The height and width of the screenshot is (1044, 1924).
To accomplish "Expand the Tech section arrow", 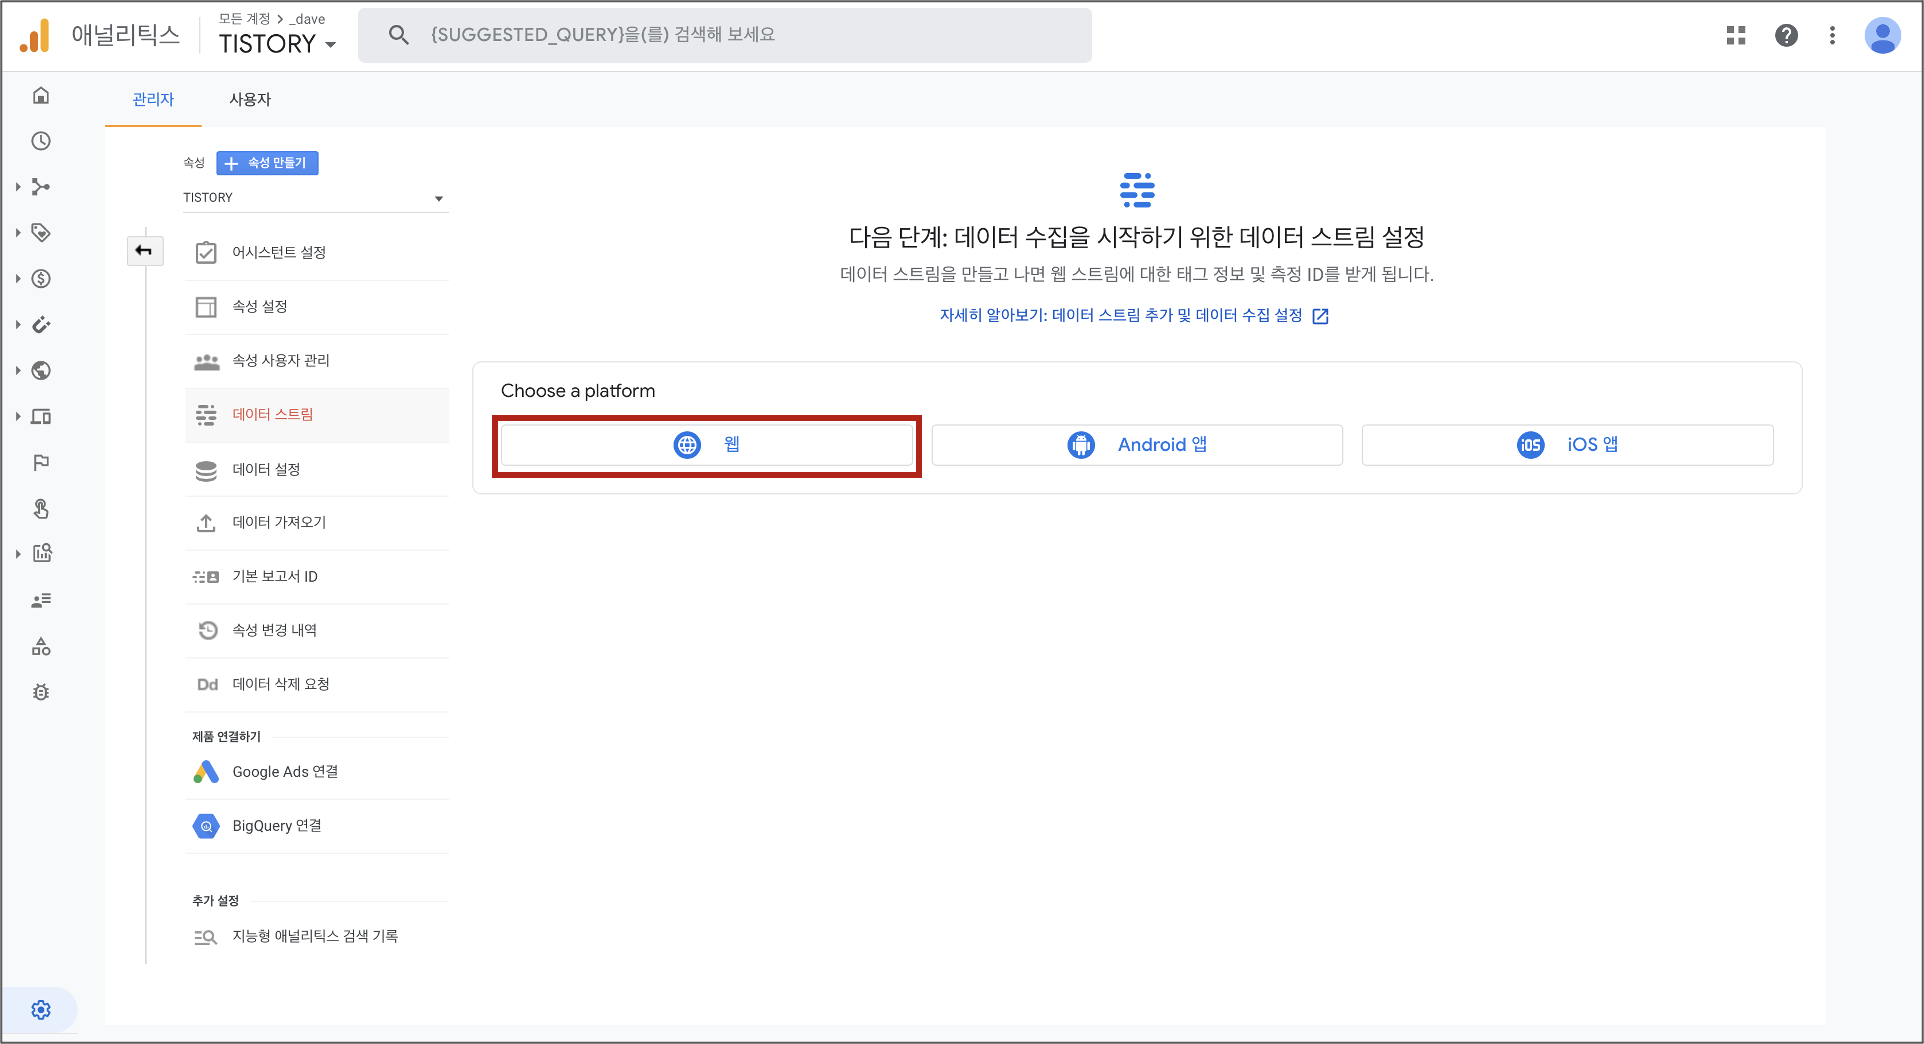I will (x=18, y=417).
